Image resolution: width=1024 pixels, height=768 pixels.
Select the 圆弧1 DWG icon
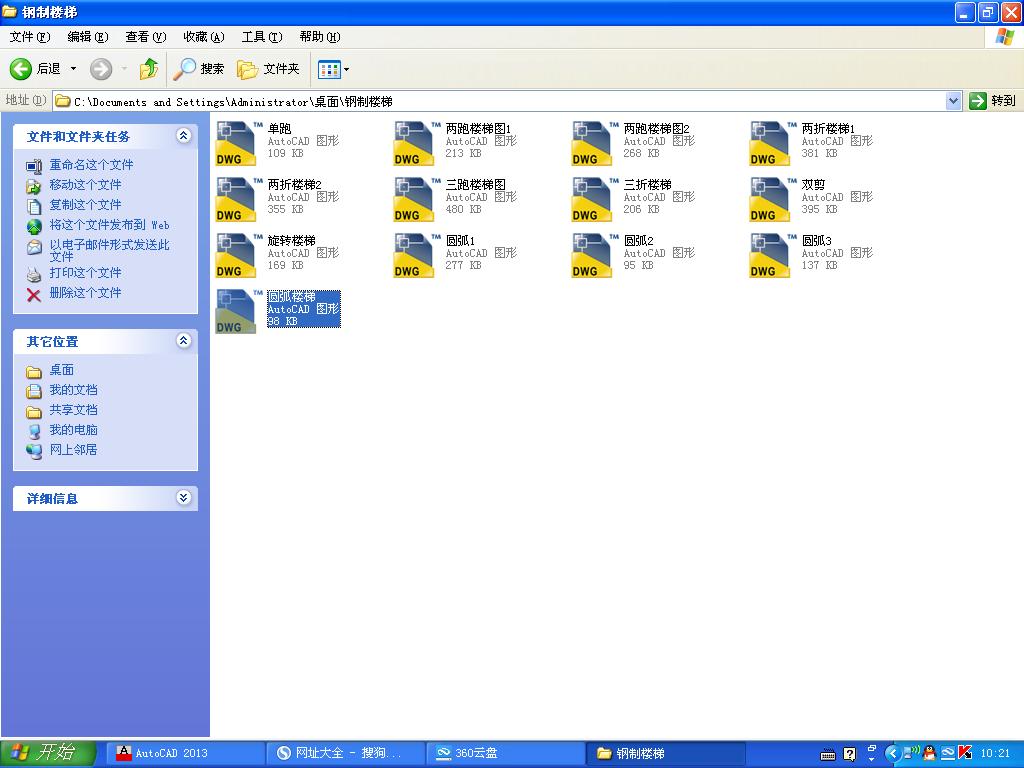(x=414, y=256)
